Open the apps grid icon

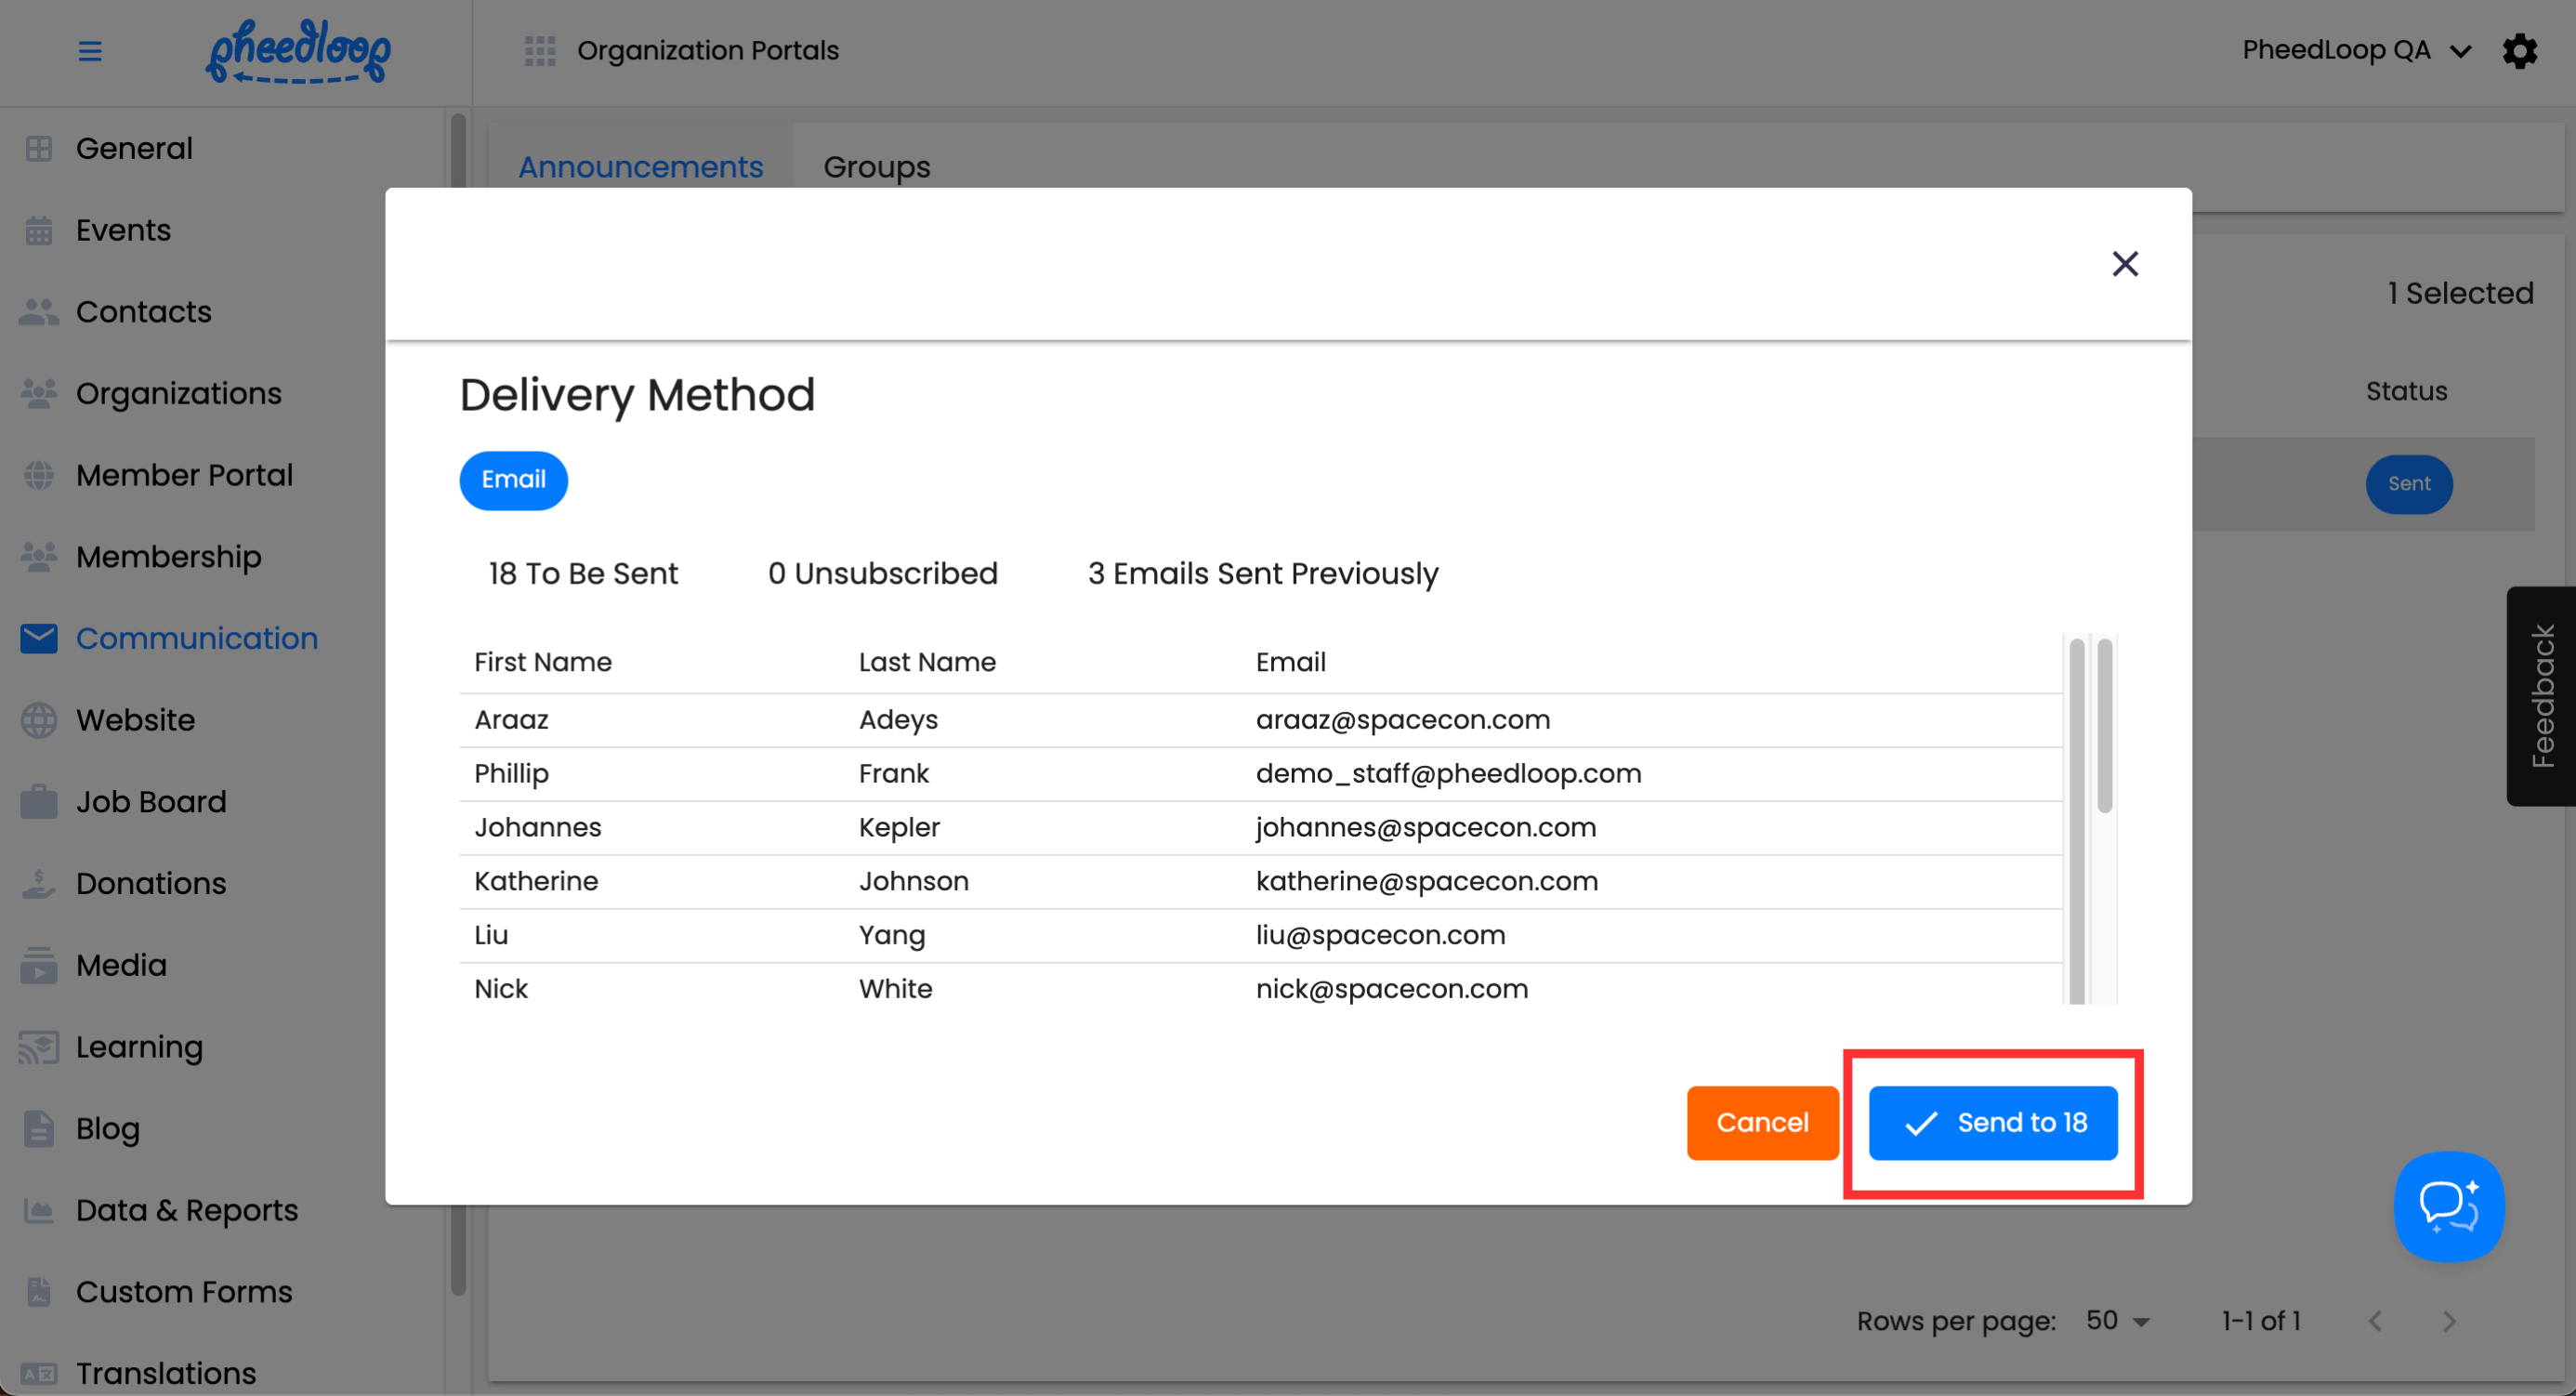pos(540,51)
